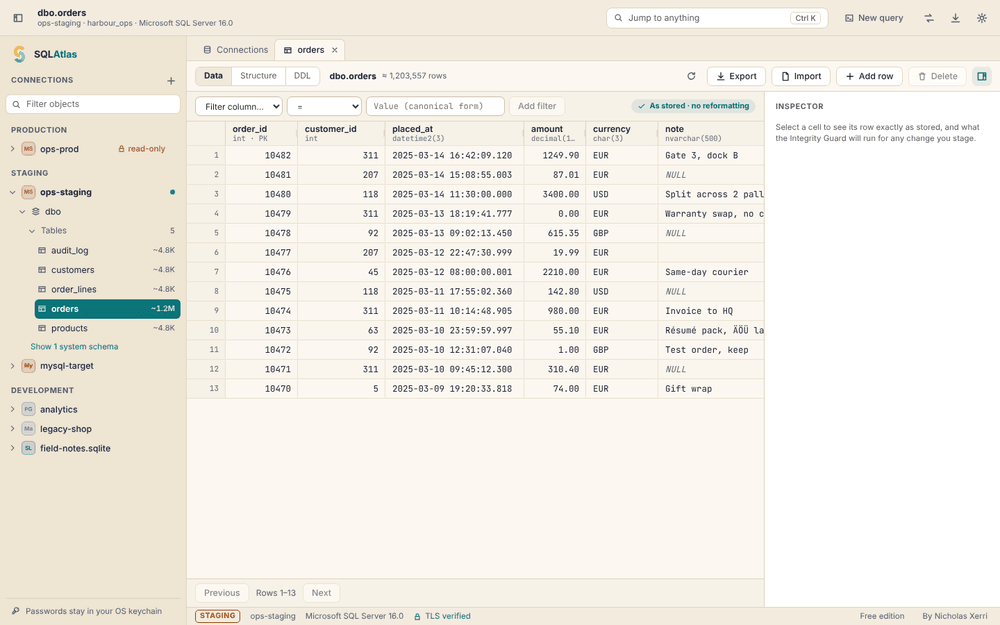The width and height of the screenshot is (1000, 625).
Task: Open the Filter column dropdown
Action: click(239, 106)
